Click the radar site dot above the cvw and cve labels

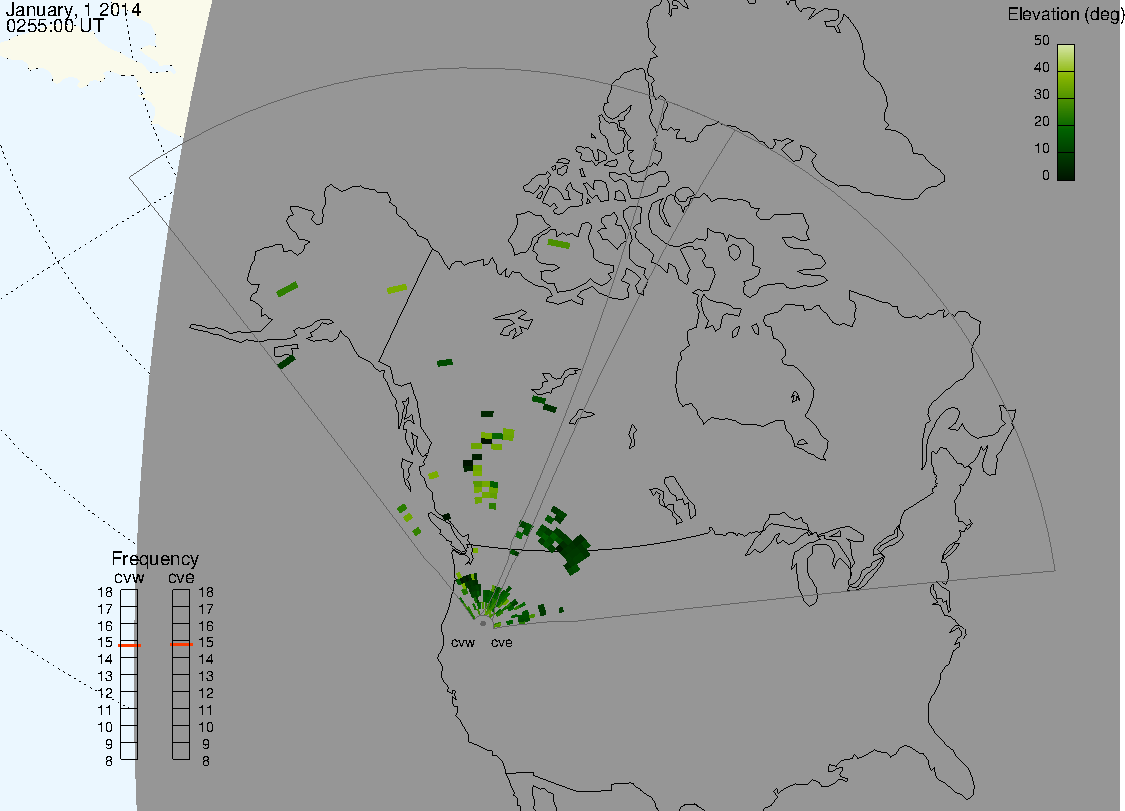(x=483, y=624)
